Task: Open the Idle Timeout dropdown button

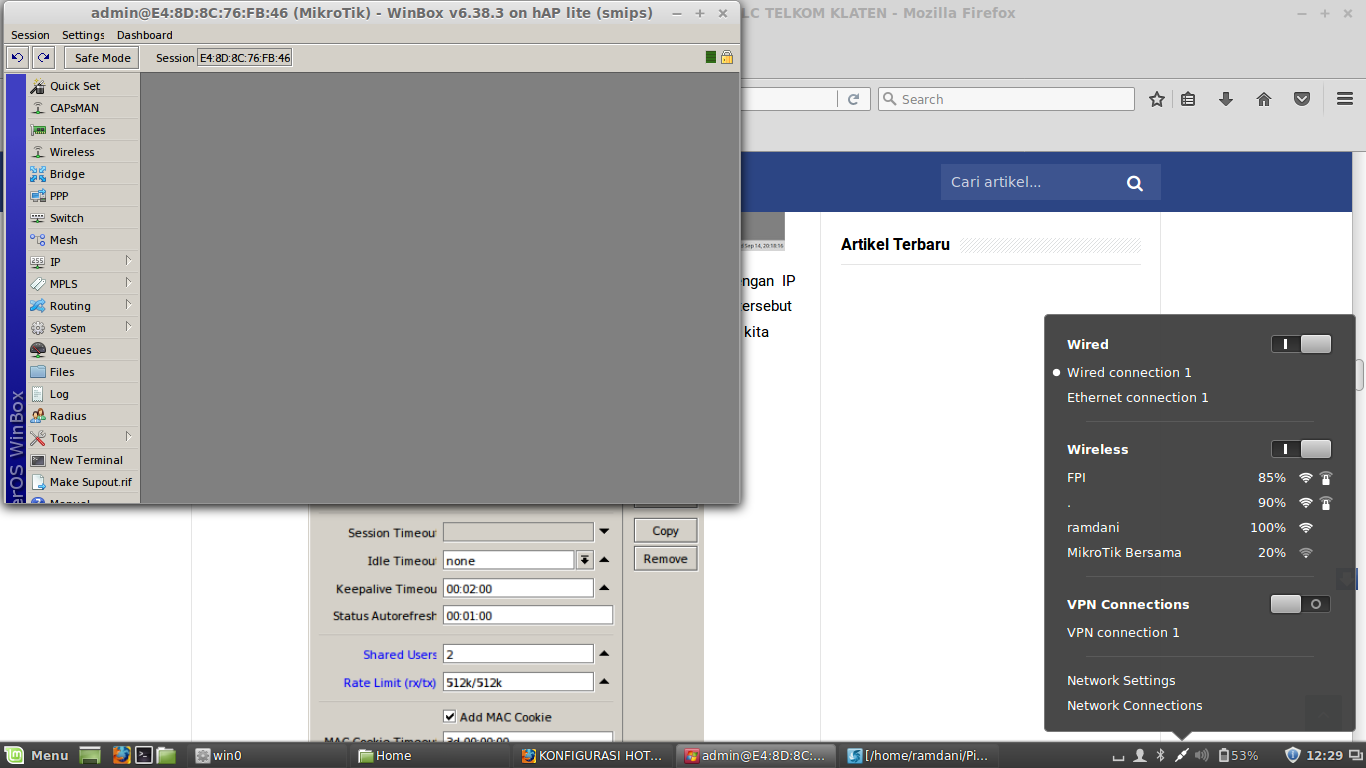Action: click(x=585, y=560)
